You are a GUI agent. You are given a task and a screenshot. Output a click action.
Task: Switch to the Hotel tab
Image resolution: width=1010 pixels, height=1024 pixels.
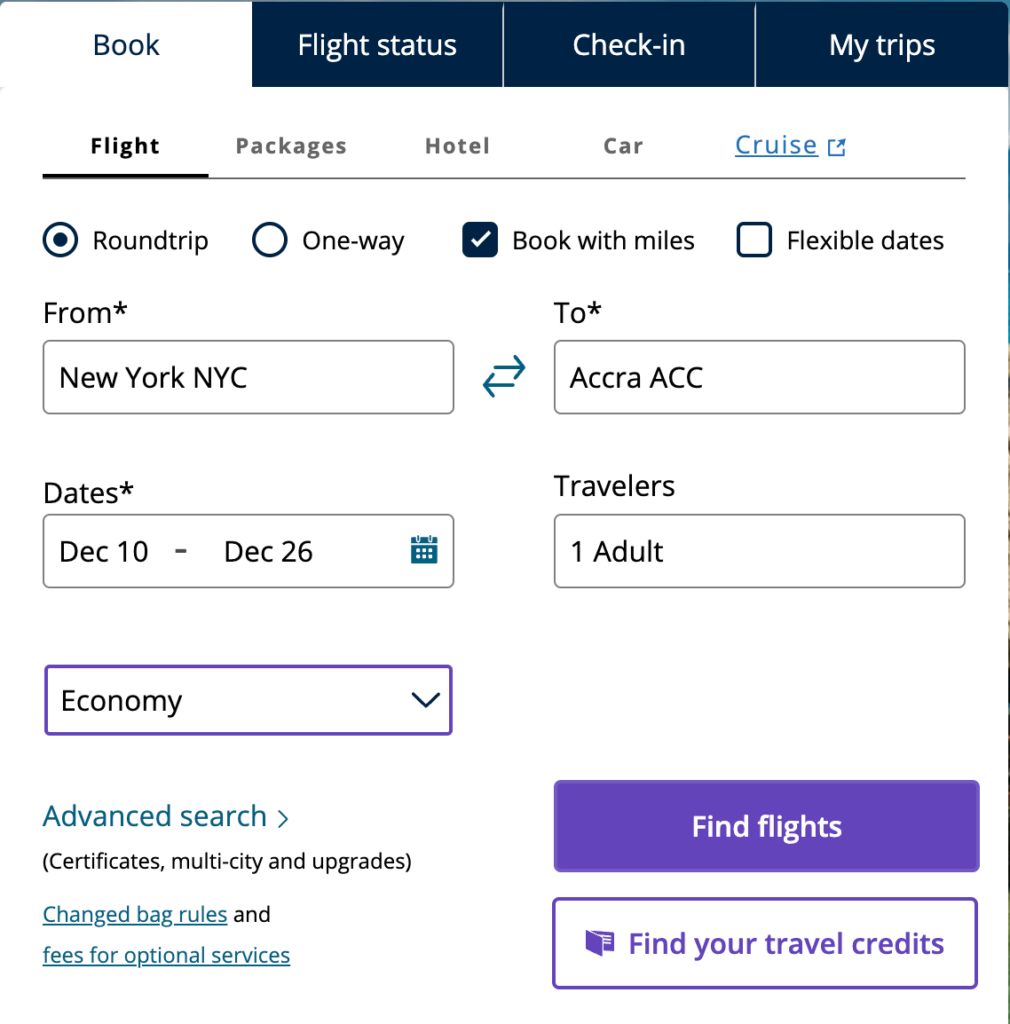pos(457,145)
